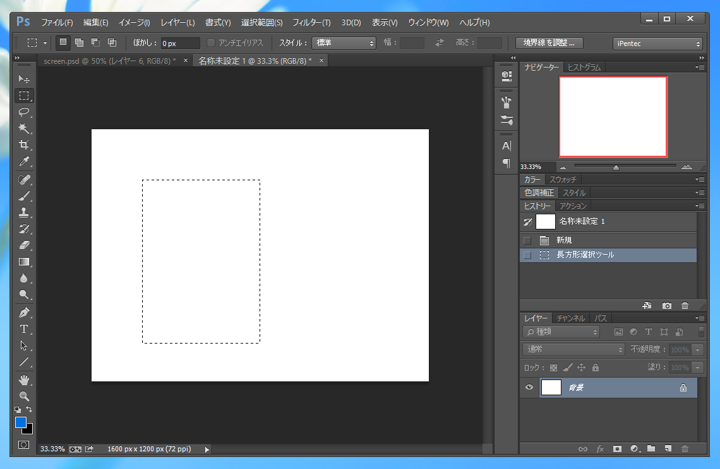Select the Pen tool
Image resolution: width=720 pixels, height=469 pixels.
(x=24, y=313)
